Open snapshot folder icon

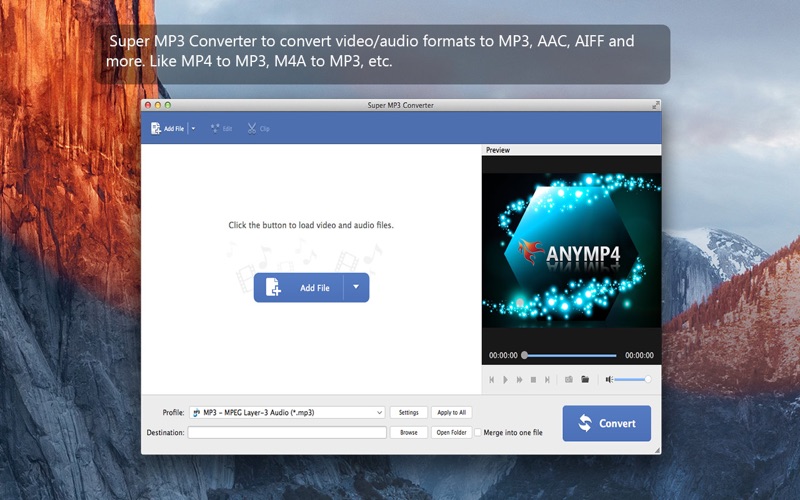[585, 379]
